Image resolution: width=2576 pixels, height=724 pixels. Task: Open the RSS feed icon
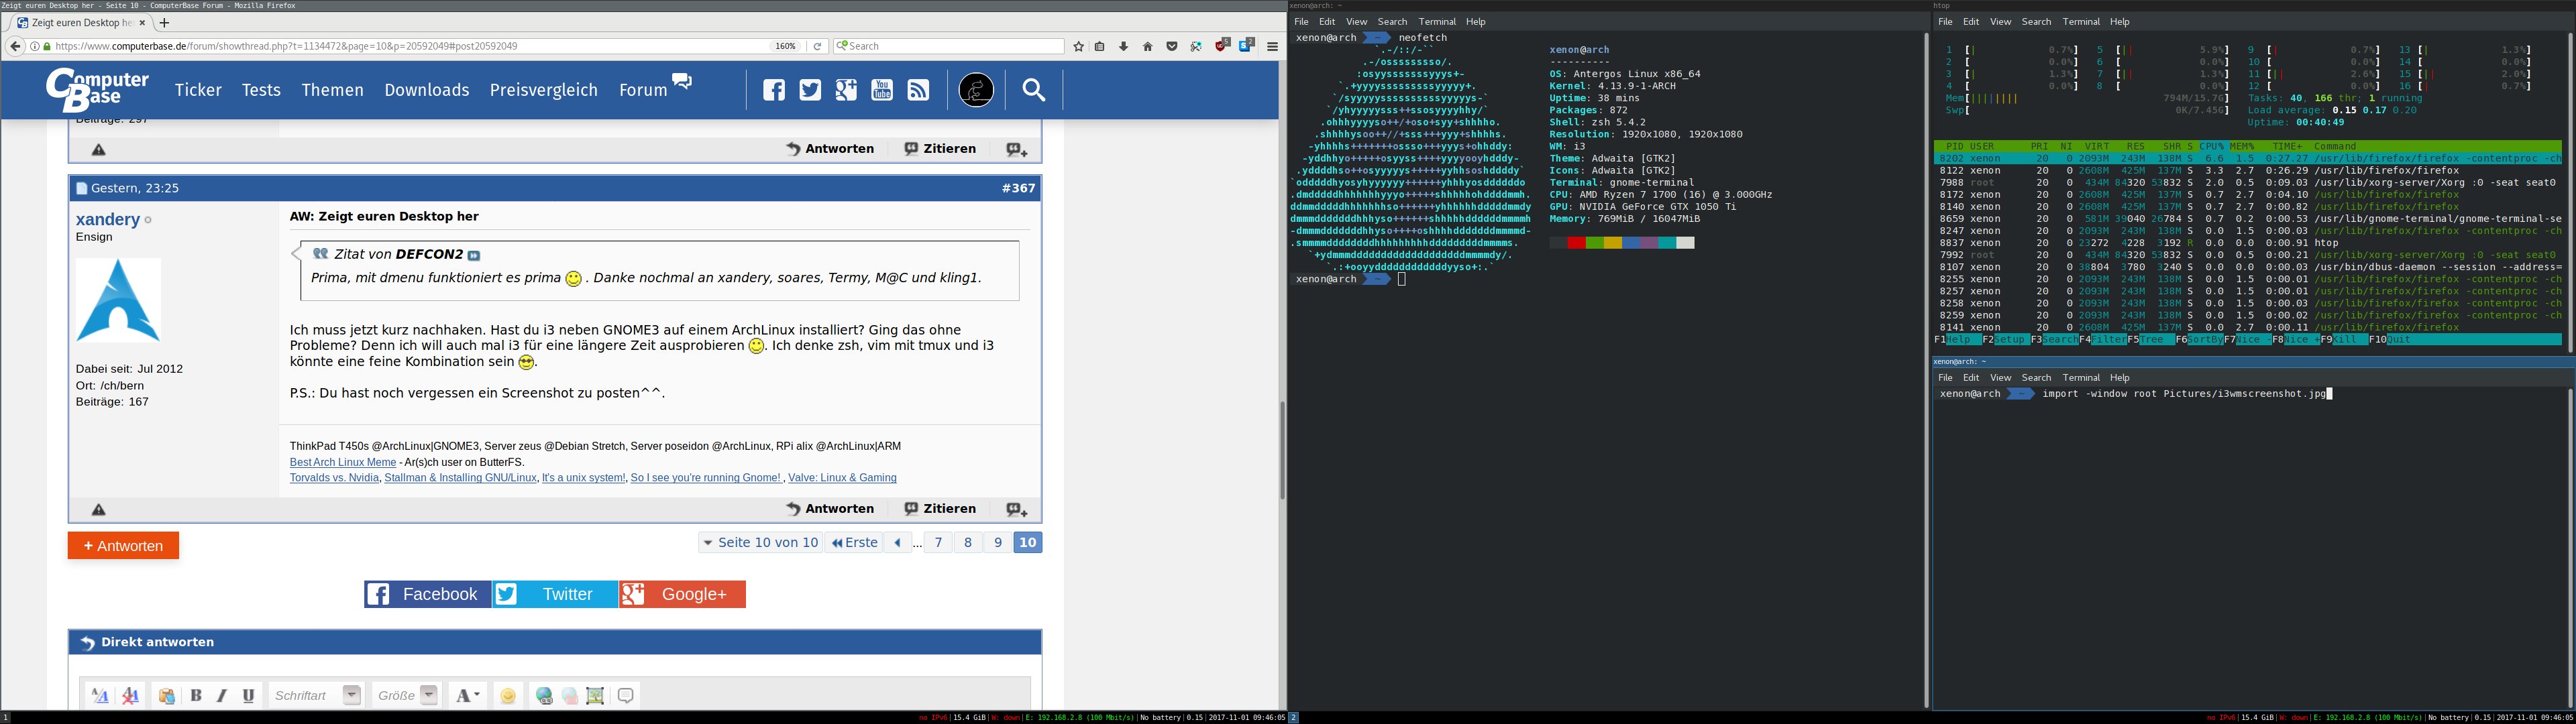pos(918,90)
